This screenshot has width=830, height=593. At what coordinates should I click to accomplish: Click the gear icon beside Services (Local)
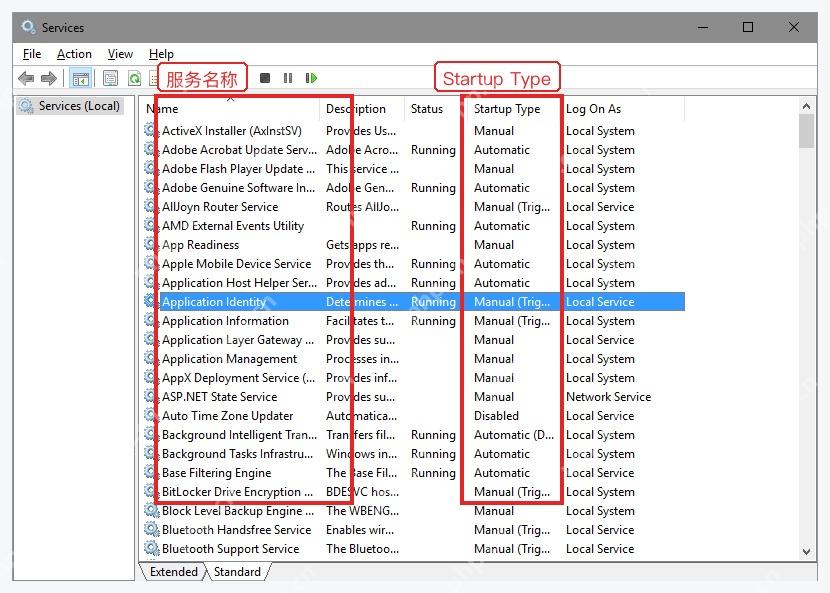[x=25, y=106]
